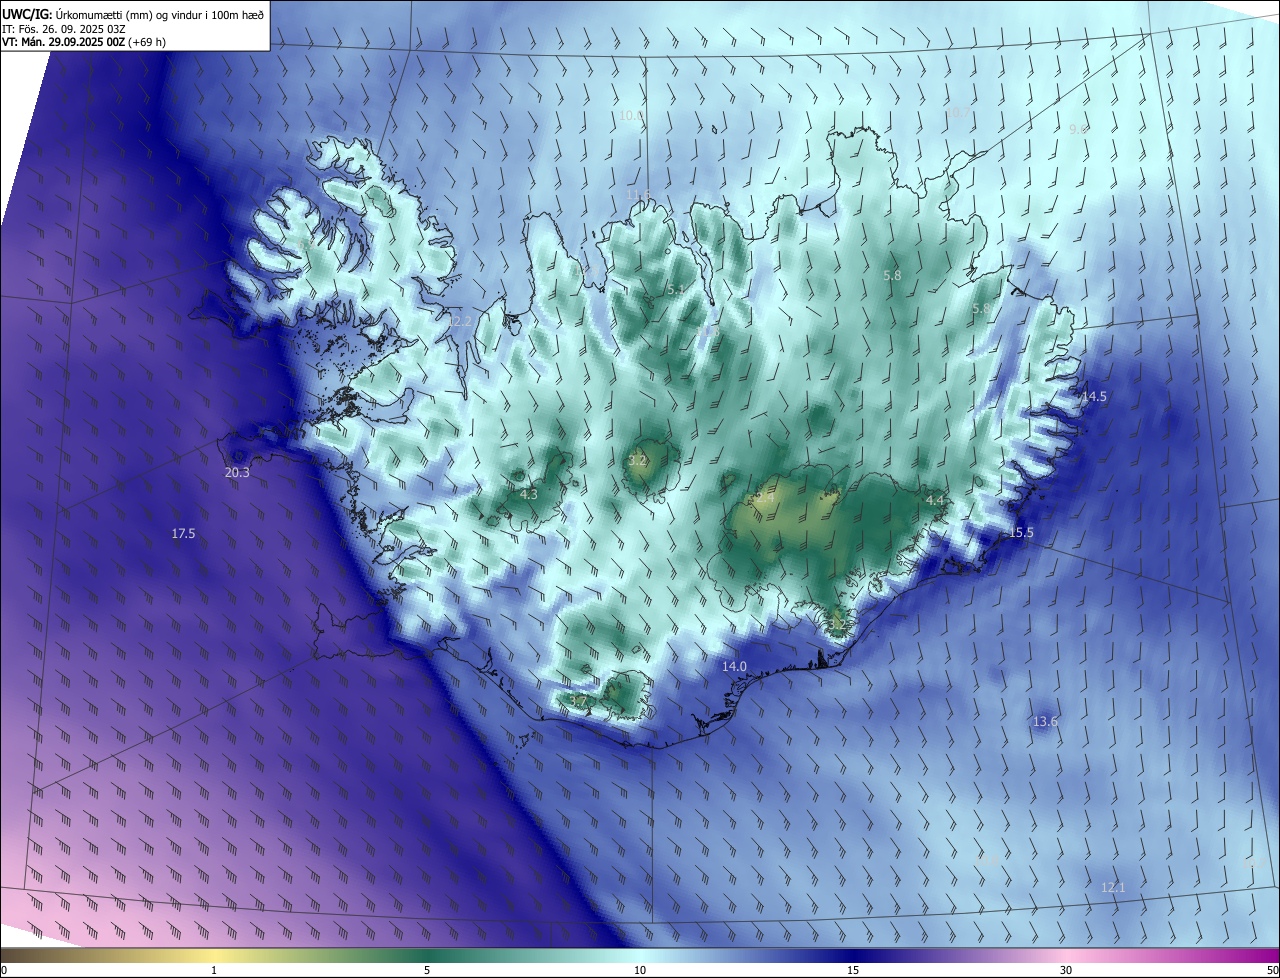Click the 5 tick on the color scale
Viewport: 1280px width, 978px height.
point(427,971)
